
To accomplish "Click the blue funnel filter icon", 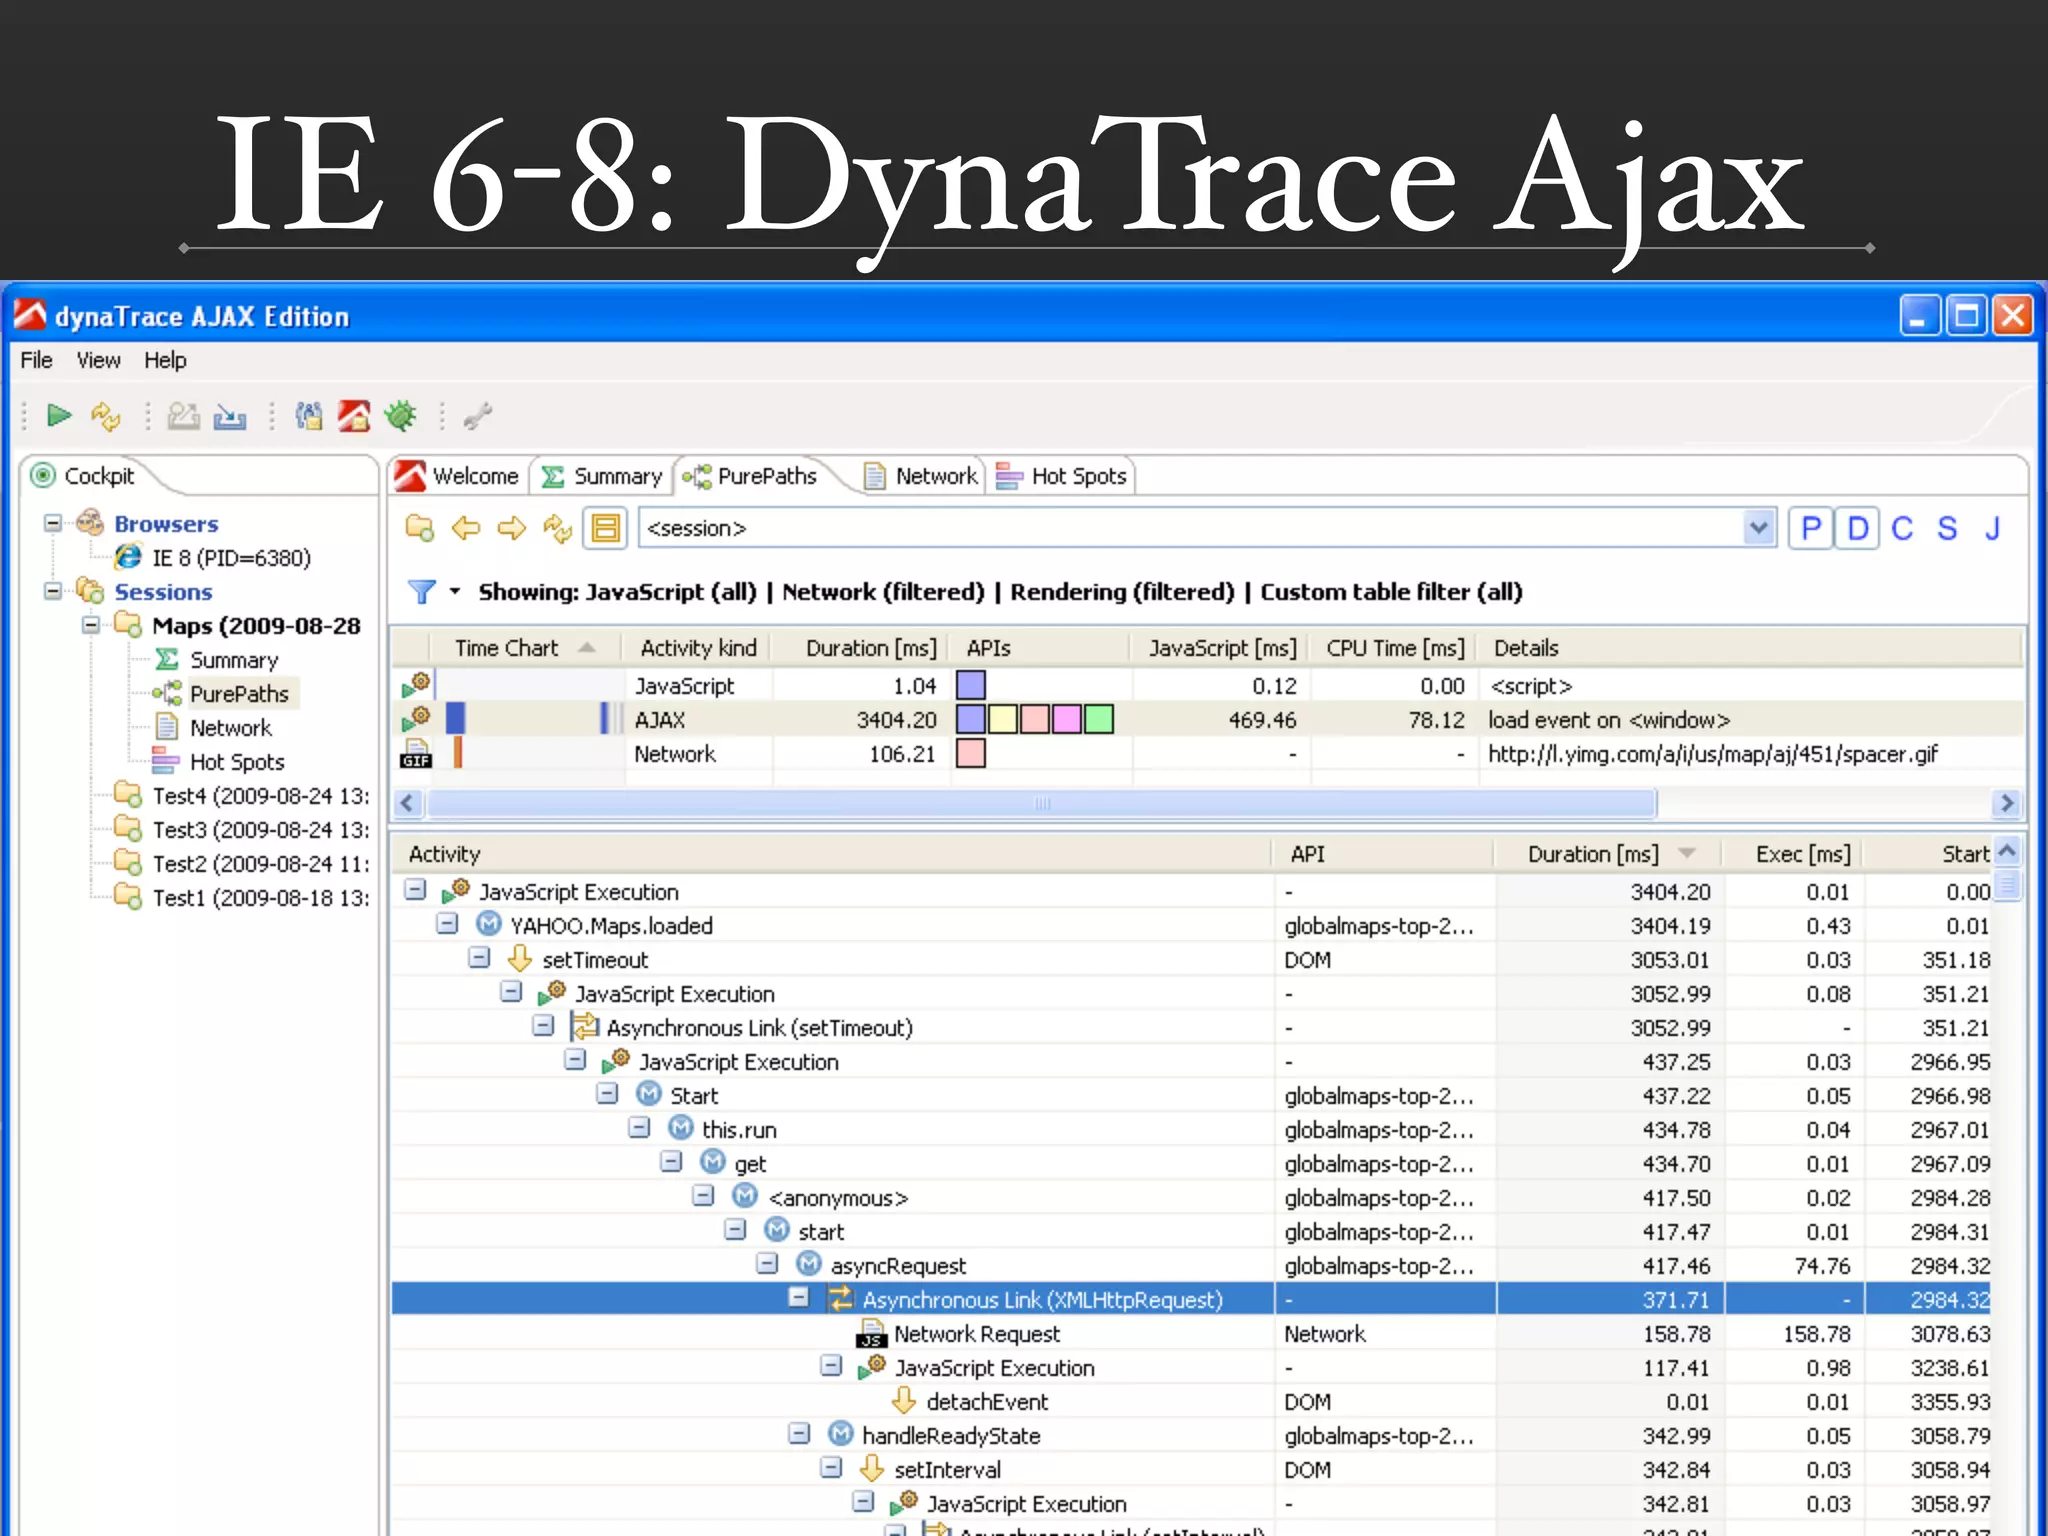I will [422, 592].
